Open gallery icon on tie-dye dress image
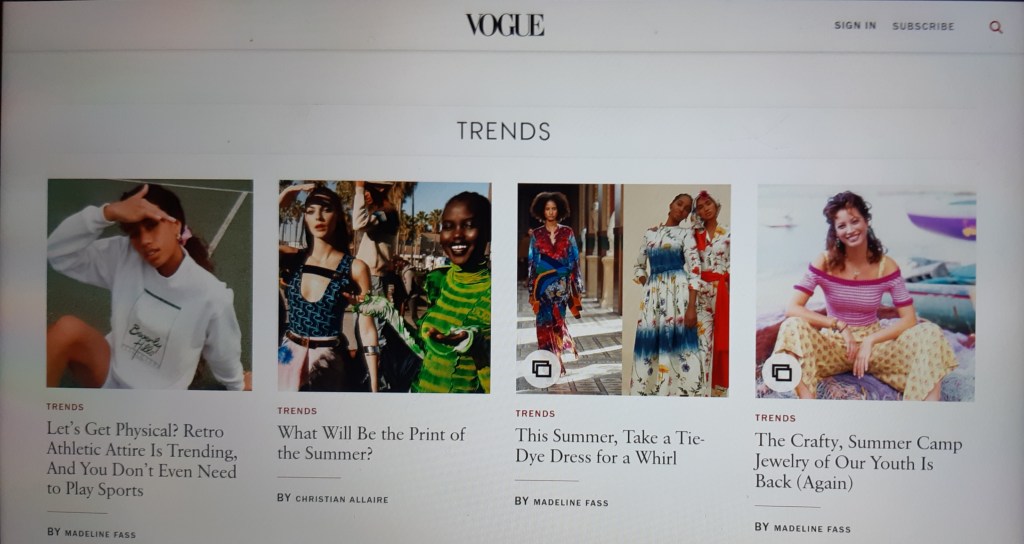The height and width of the screenshot is (544, 1024). [541, 369]
